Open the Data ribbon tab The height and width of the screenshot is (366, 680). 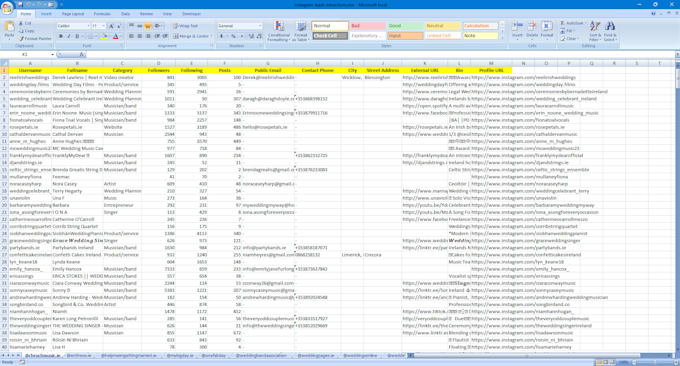(x=126, y=14)
